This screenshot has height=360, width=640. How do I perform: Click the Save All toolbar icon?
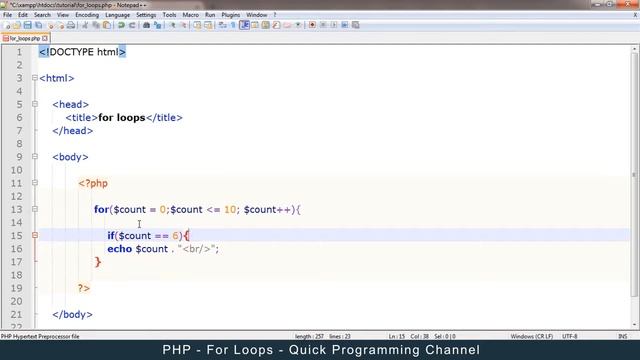(x=38, y=25)
